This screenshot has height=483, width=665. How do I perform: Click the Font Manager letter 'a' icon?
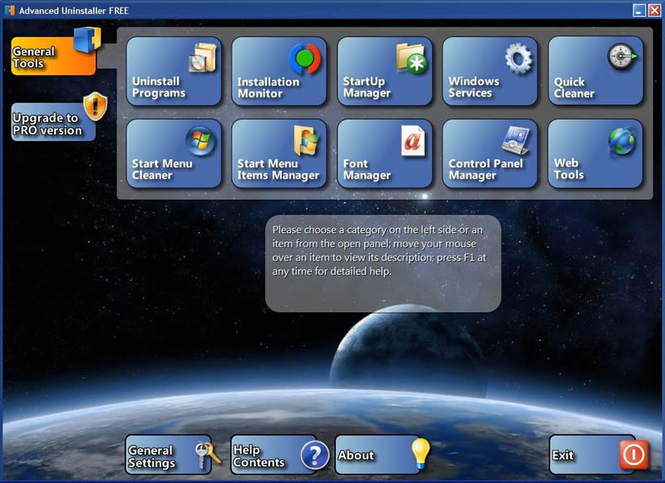[x=413, y=140]
